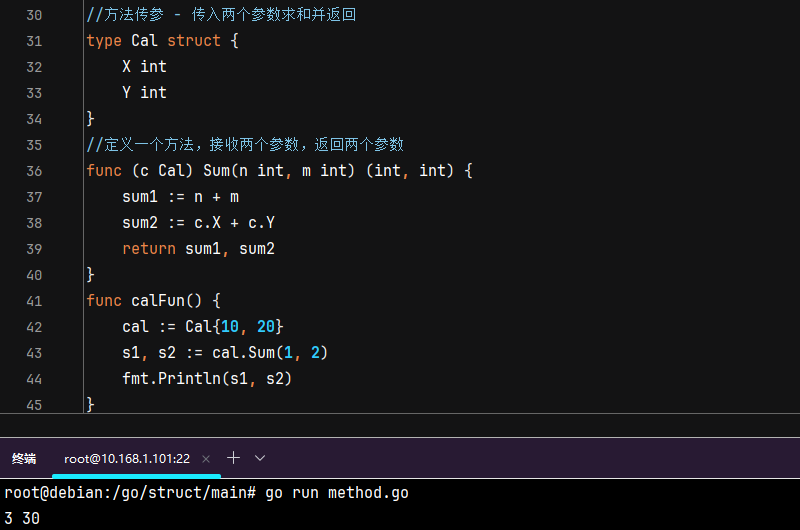Select the 终端 panel label
The image size is (800, 530).
pyautogui.click(x=24, y=459)
